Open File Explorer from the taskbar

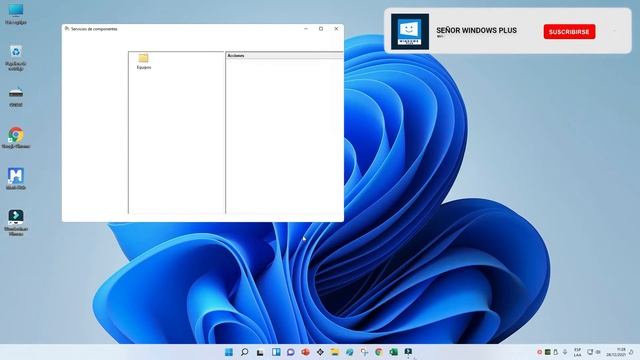[x=335, y=352]
